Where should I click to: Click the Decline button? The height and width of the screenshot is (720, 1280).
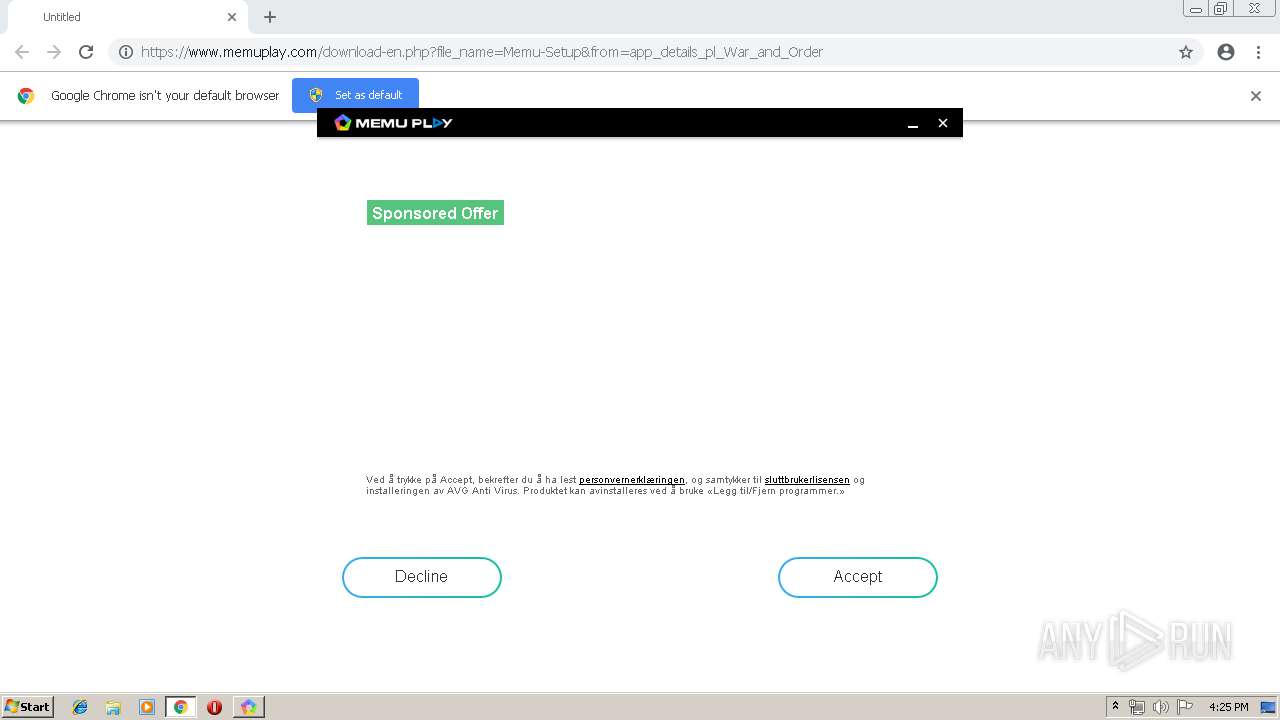pos(421,577)
